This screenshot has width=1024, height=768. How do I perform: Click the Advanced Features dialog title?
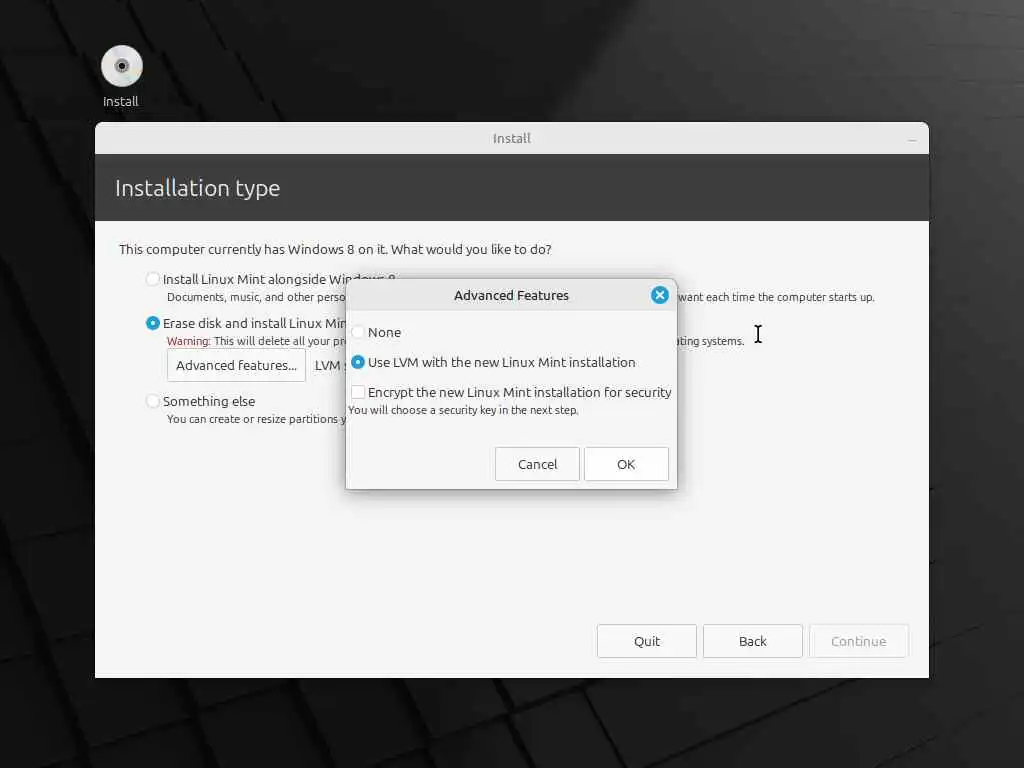tap(511, 295)
